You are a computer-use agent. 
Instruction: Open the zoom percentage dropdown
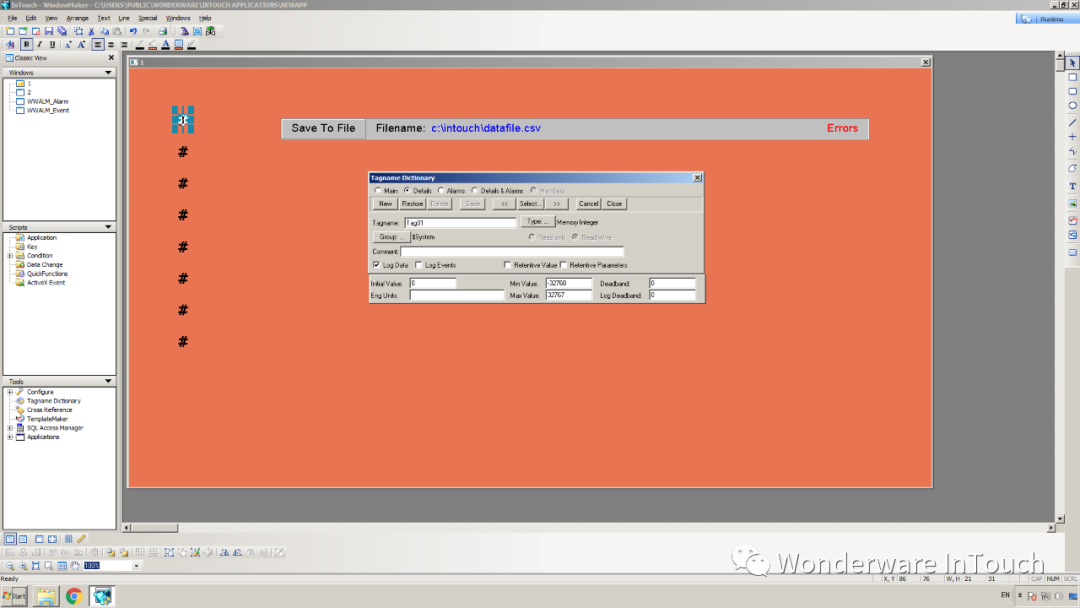pos(137,565)
